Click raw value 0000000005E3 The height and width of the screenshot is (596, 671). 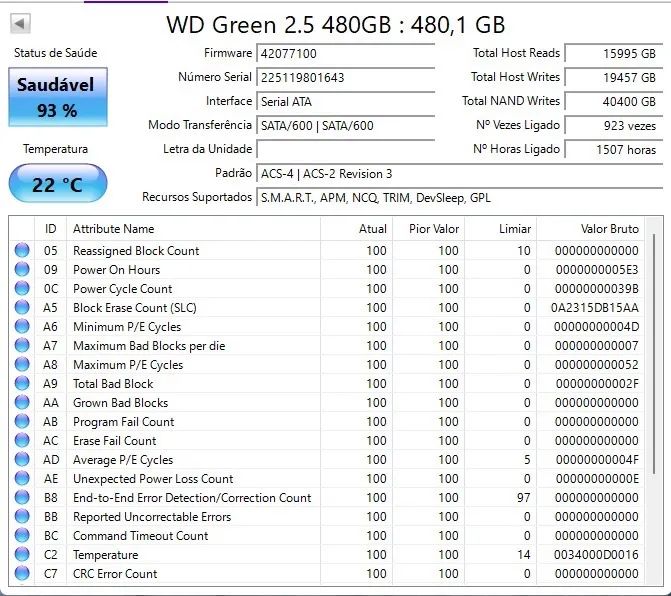[597, 270]
